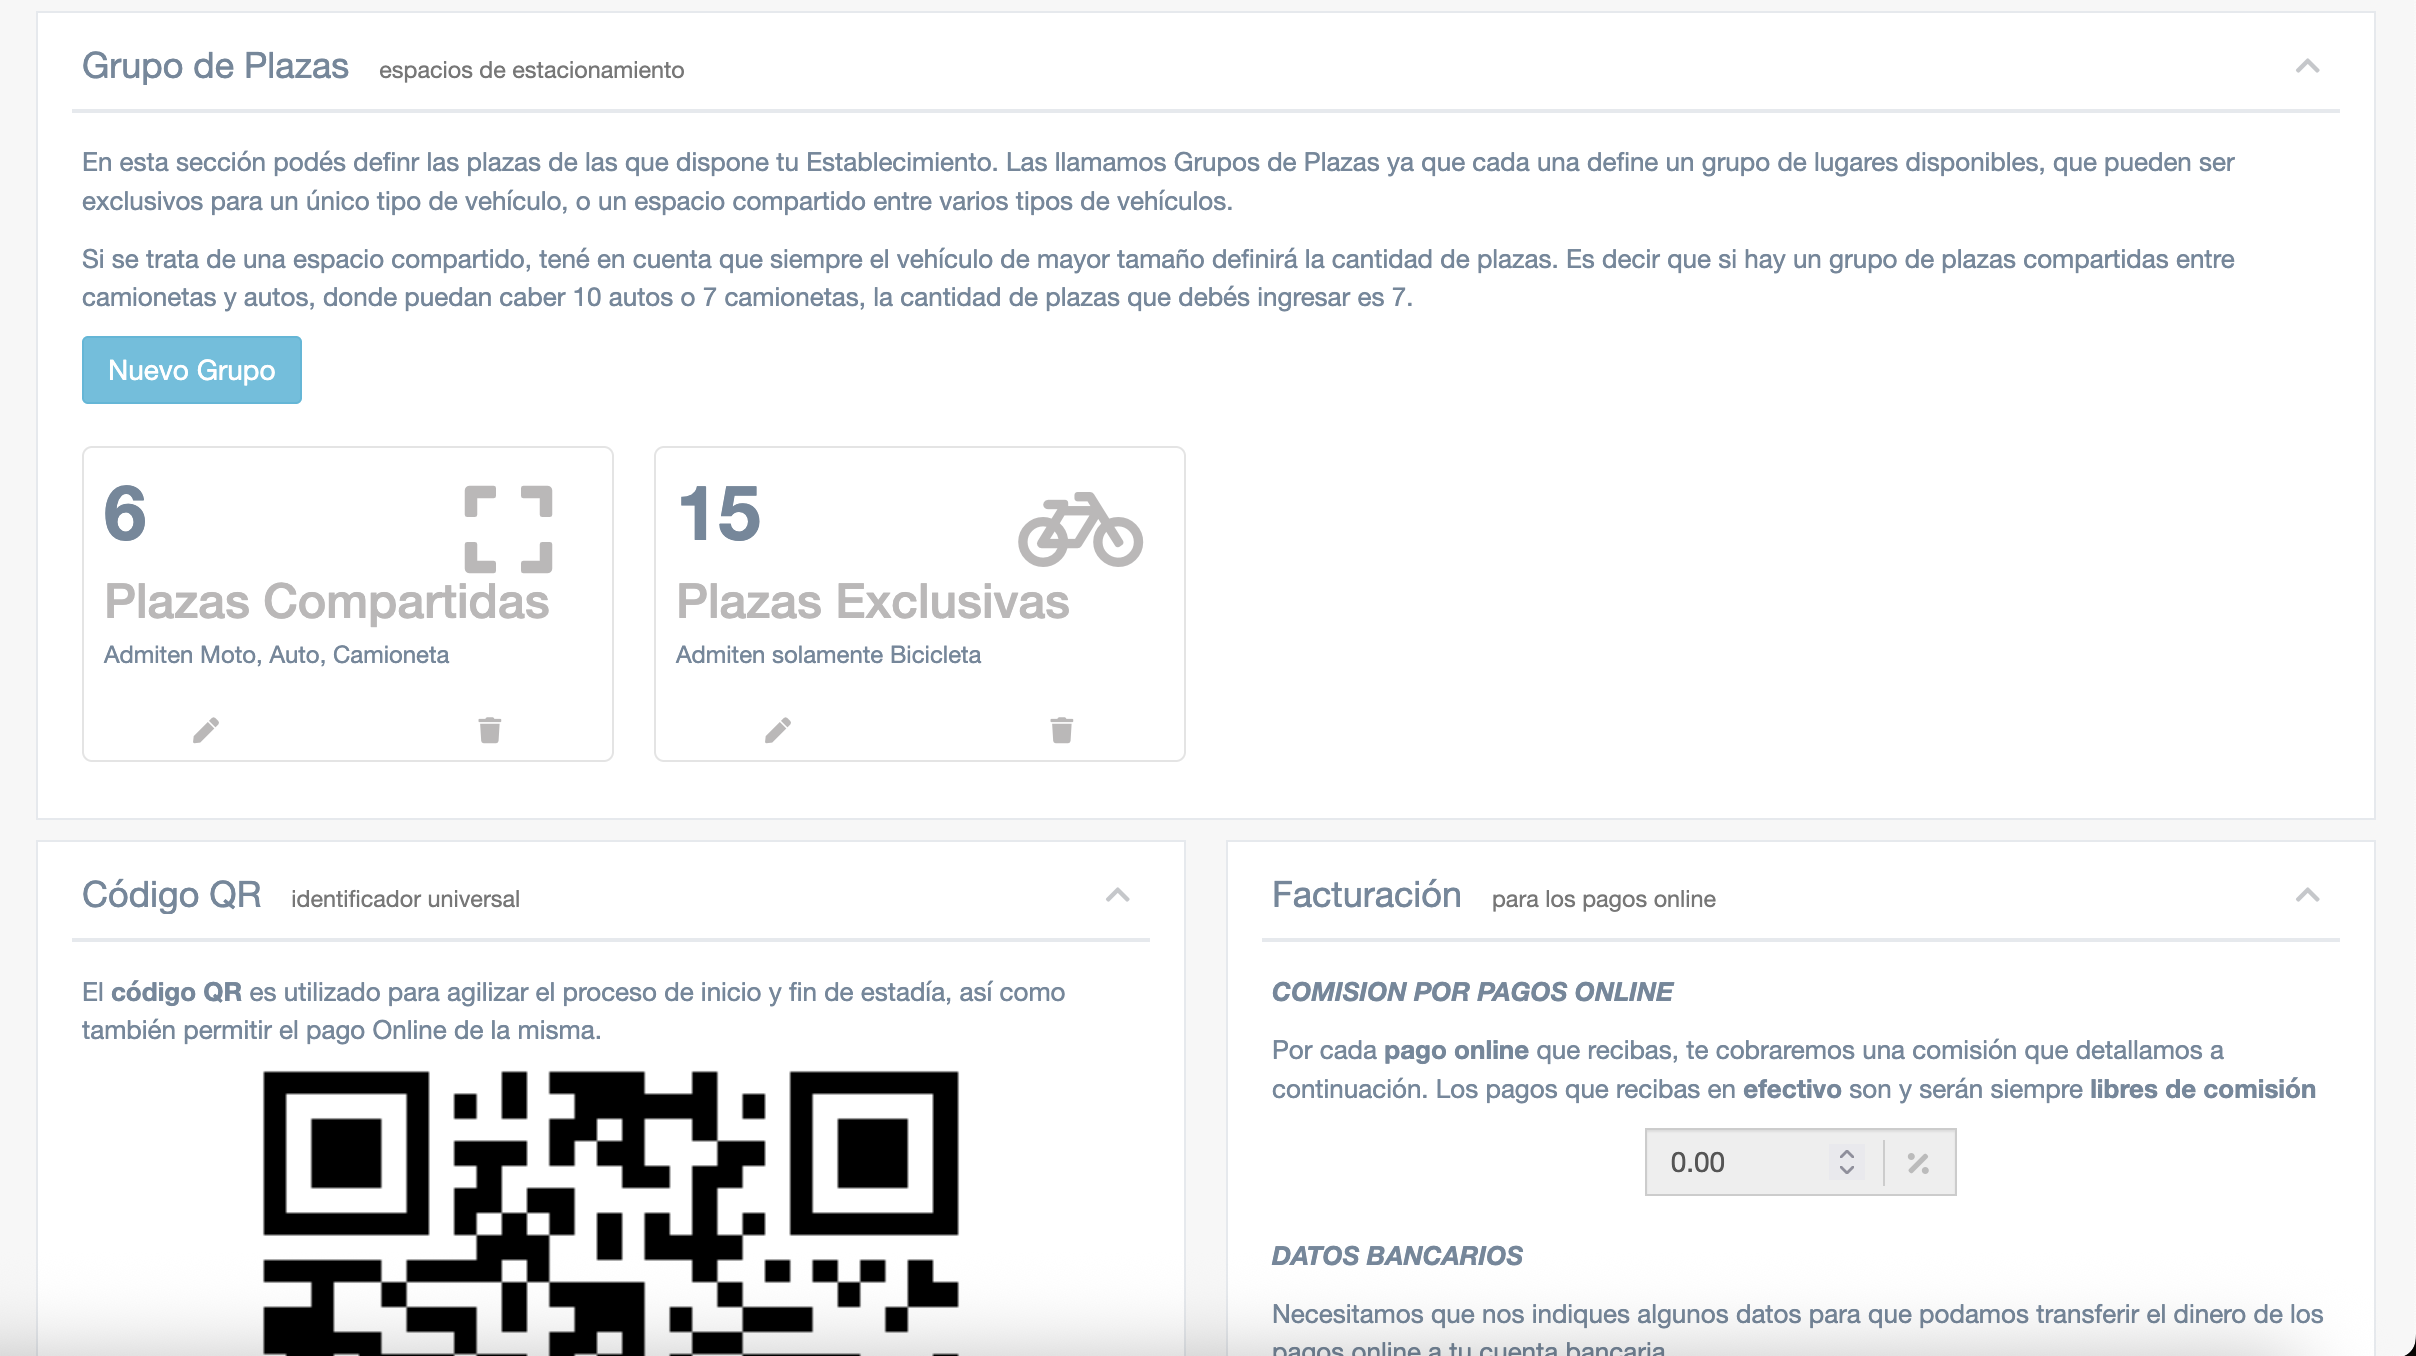Edit the Plazas Compartidas group

[206, 730]
